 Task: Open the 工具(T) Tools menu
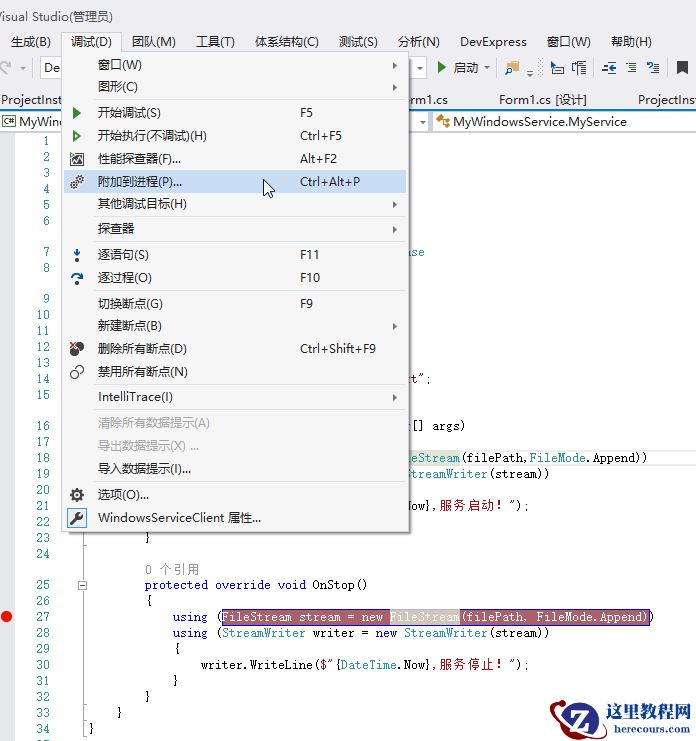215,42
